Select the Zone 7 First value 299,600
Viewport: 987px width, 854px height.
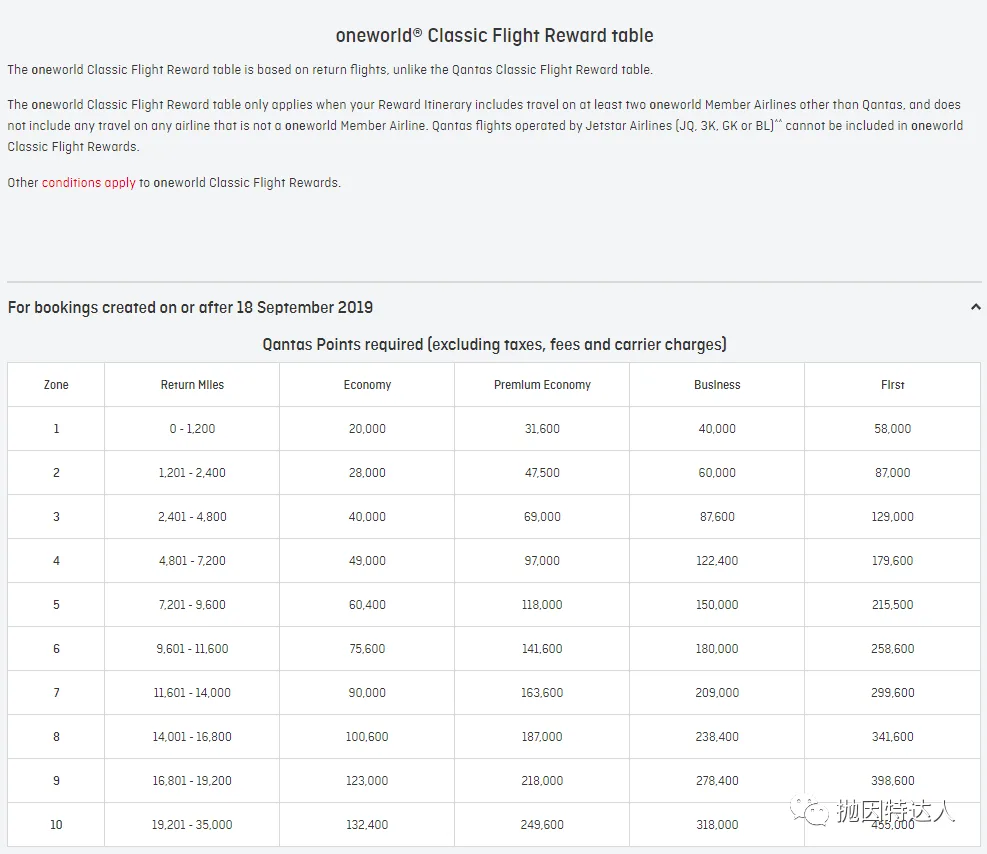(x=892, y=693)
